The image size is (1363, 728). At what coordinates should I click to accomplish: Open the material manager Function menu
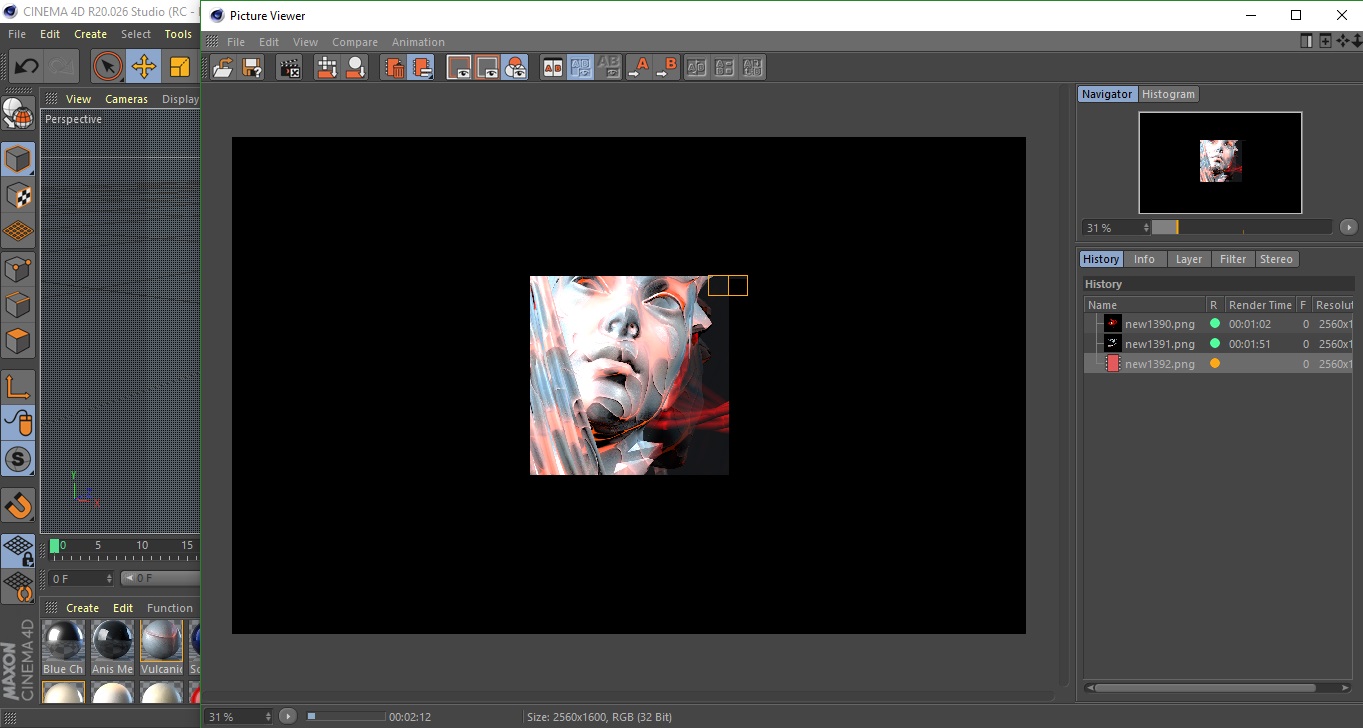169,608
